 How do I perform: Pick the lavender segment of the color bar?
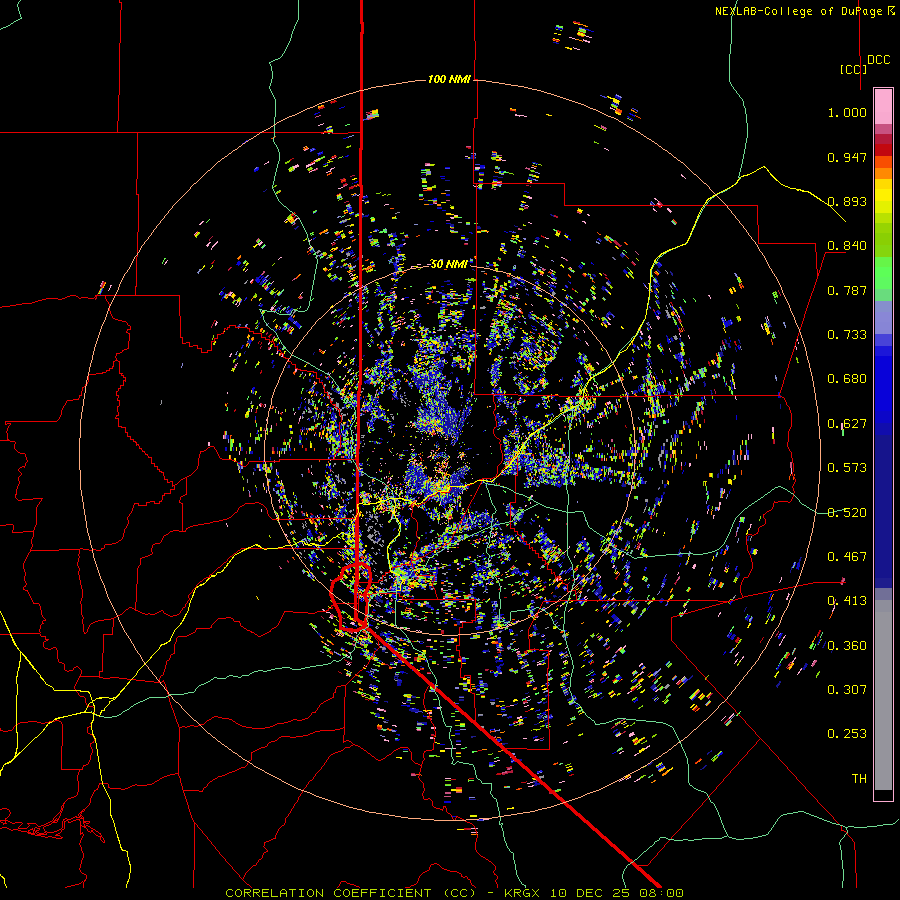coord(883,317)
